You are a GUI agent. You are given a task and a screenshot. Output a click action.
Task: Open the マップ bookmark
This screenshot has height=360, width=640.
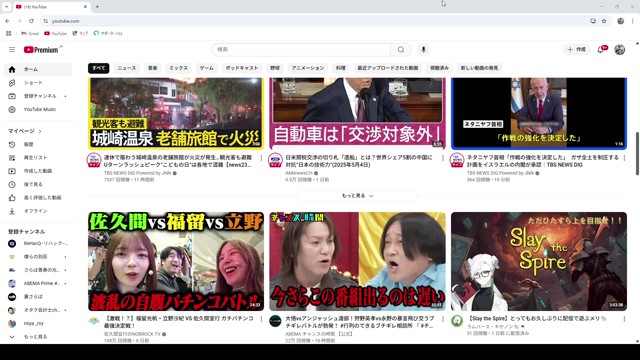tap(80, 33)
